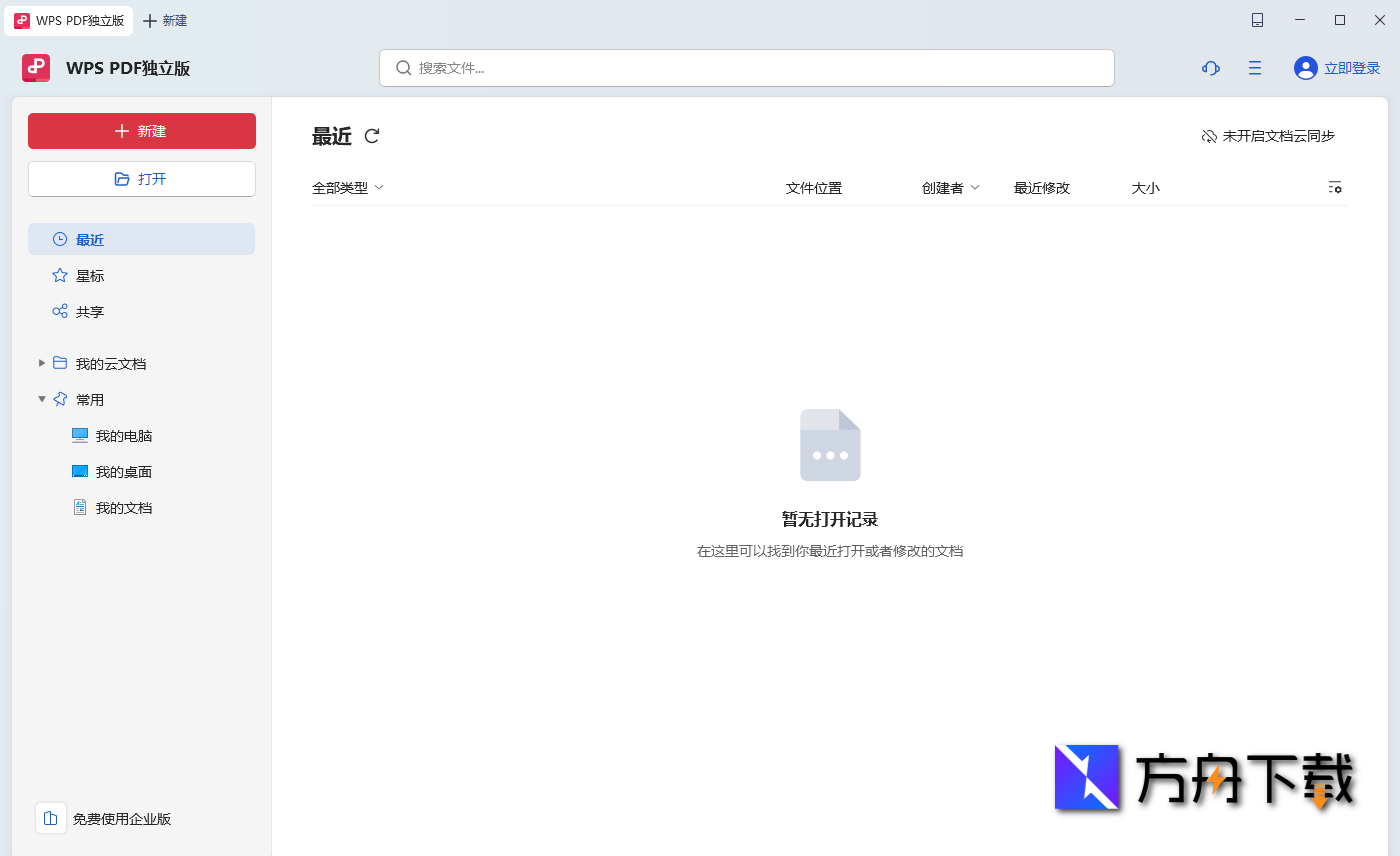Open 我的电脑 from the sidebar
The height and width of the screenshot is (856, 1400).
pyautogui.click(x=123, y=435)
